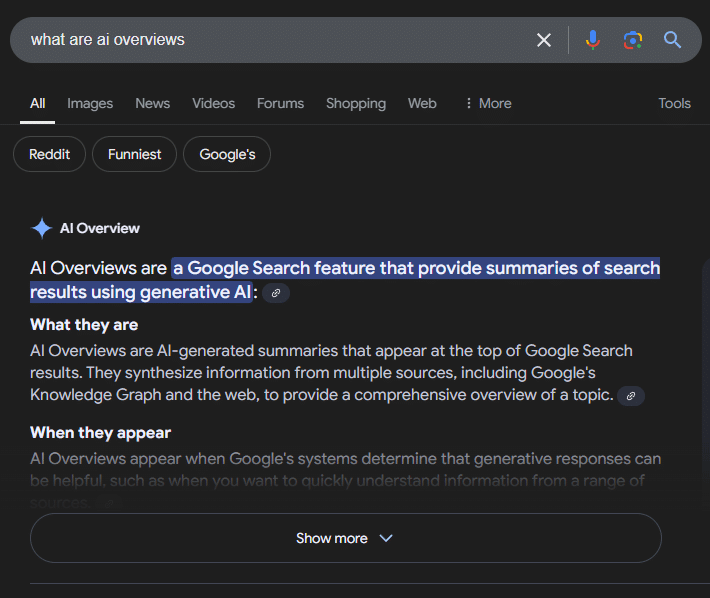Open source link icon after Knowledge Graph paragraph

coord(630,396)
